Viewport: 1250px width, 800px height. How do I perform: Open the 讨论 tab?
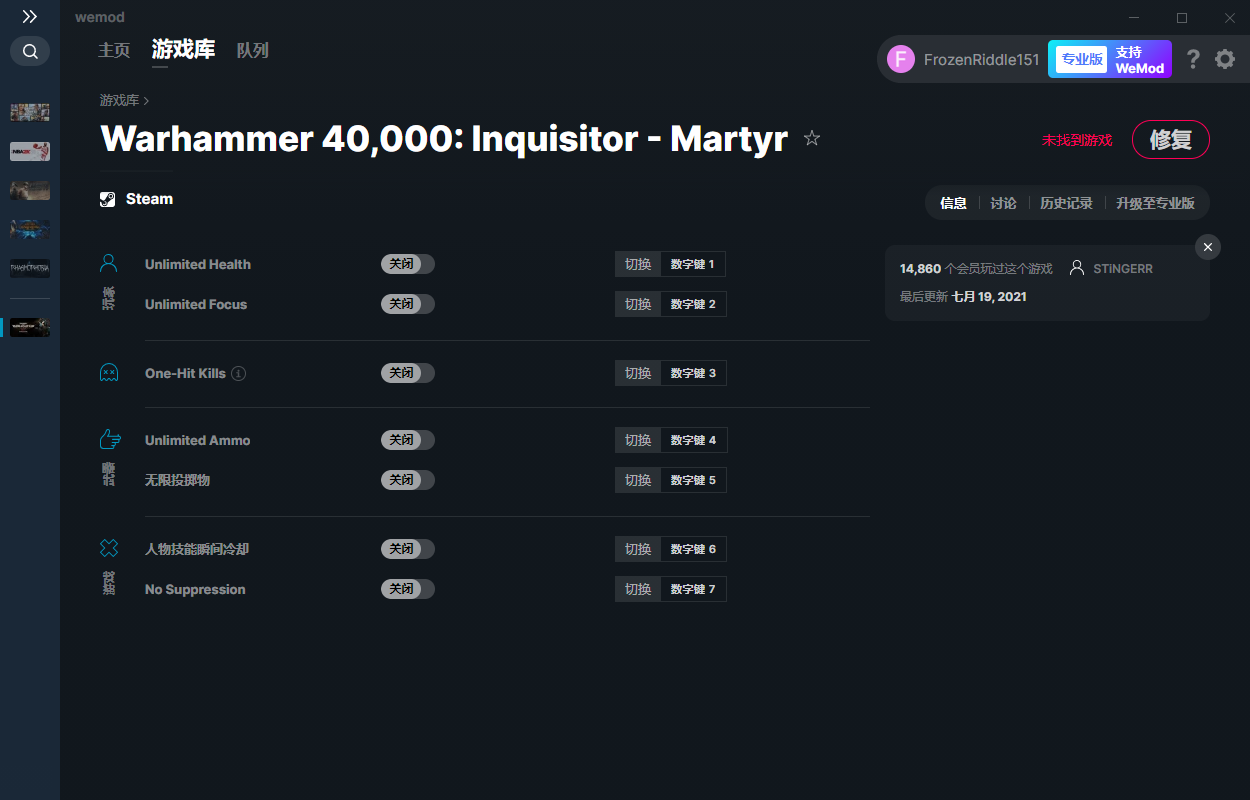click(x=1003, y=203)
